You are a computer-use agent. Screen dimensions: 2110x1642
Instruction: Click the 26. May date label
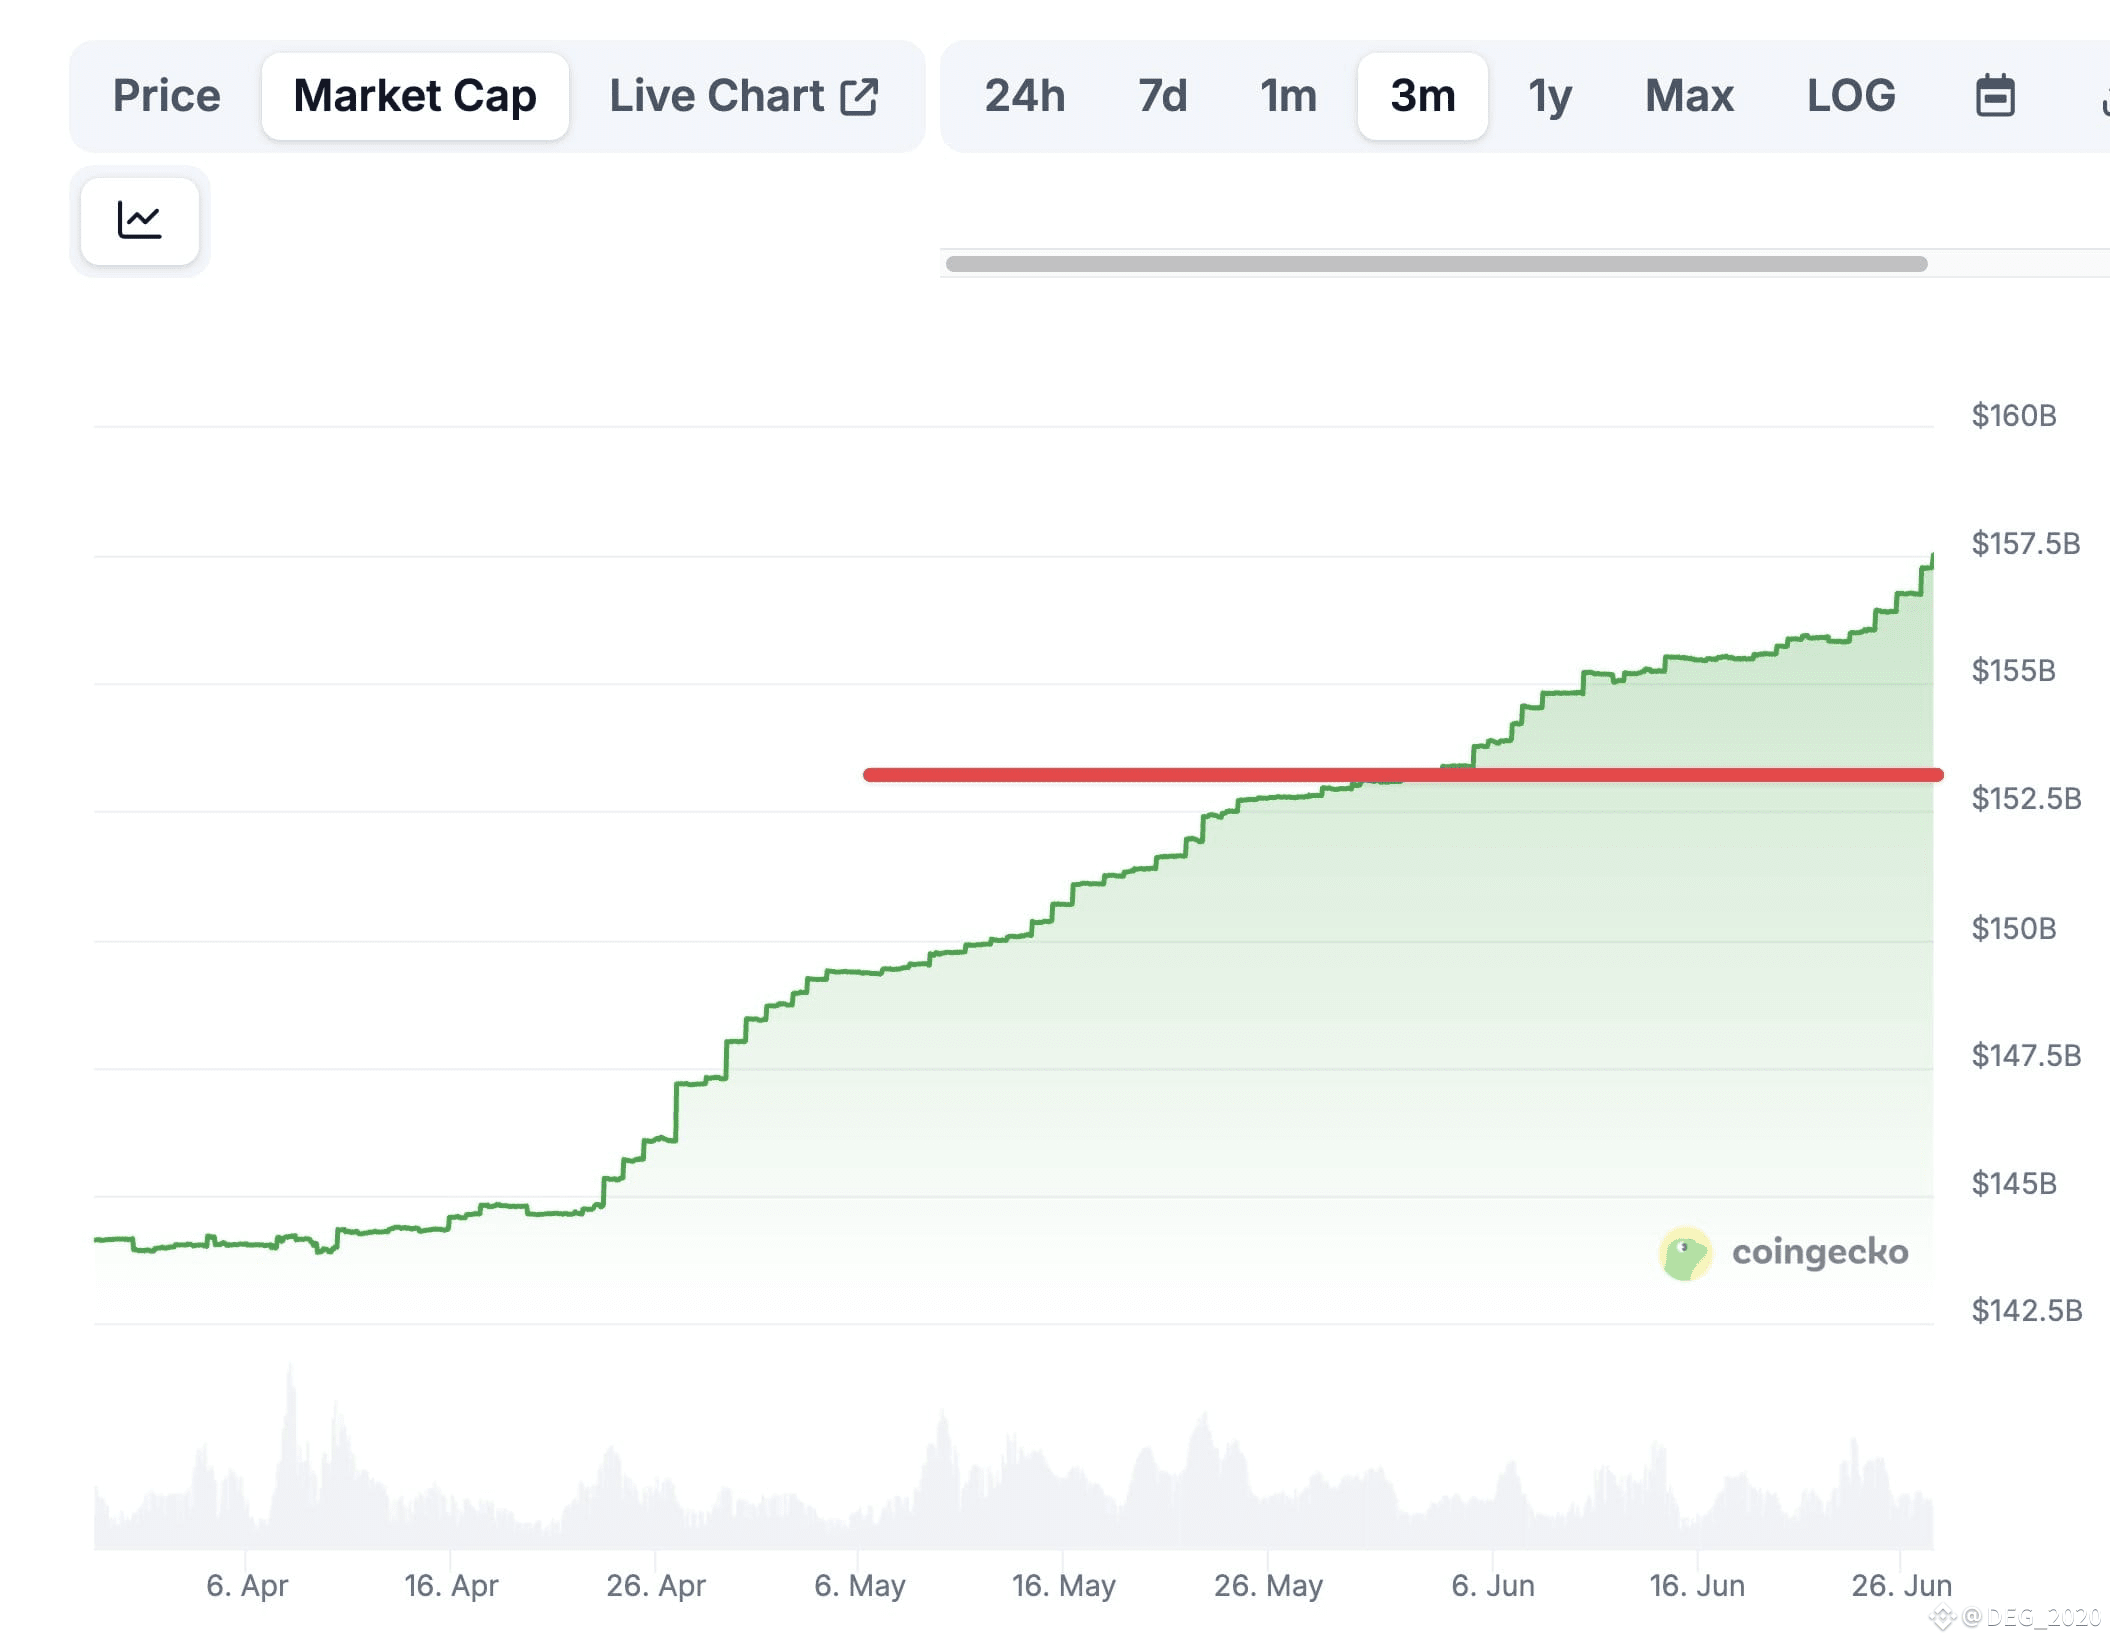(x=1269, y=1585)
